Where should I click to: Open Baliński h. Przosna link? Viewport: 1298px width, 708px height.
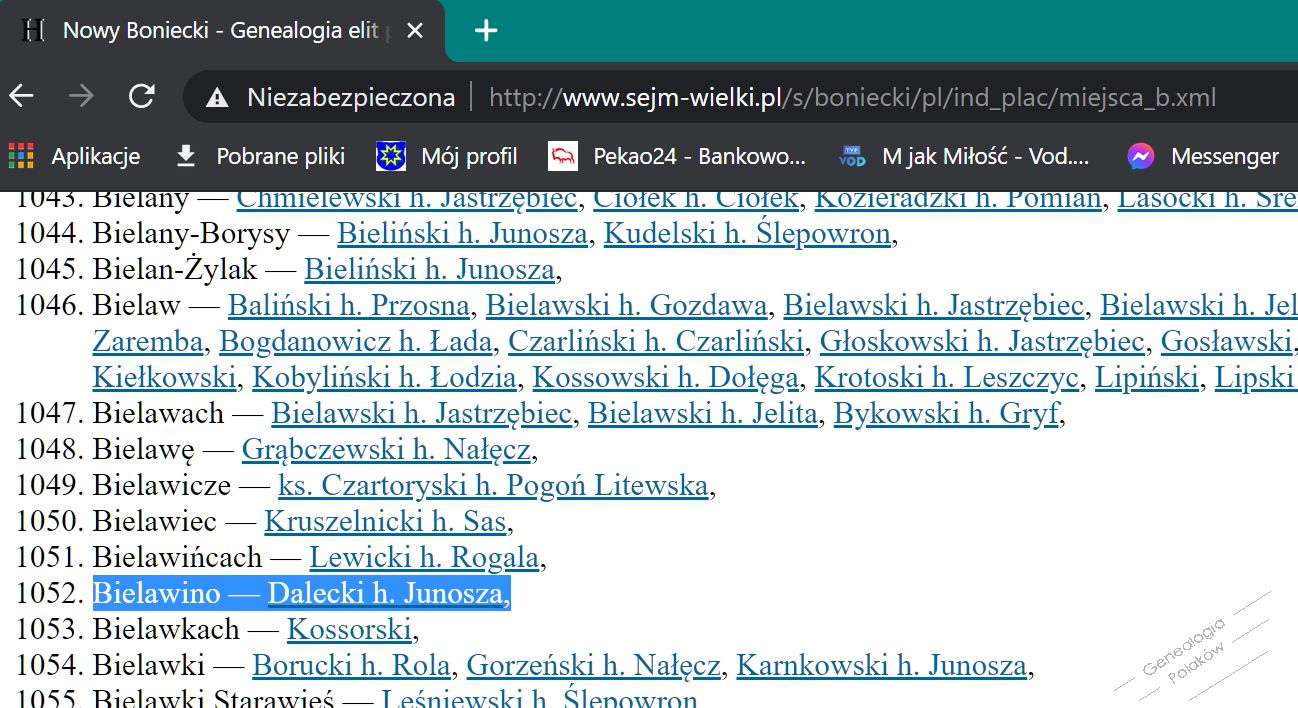coord(349,306)
